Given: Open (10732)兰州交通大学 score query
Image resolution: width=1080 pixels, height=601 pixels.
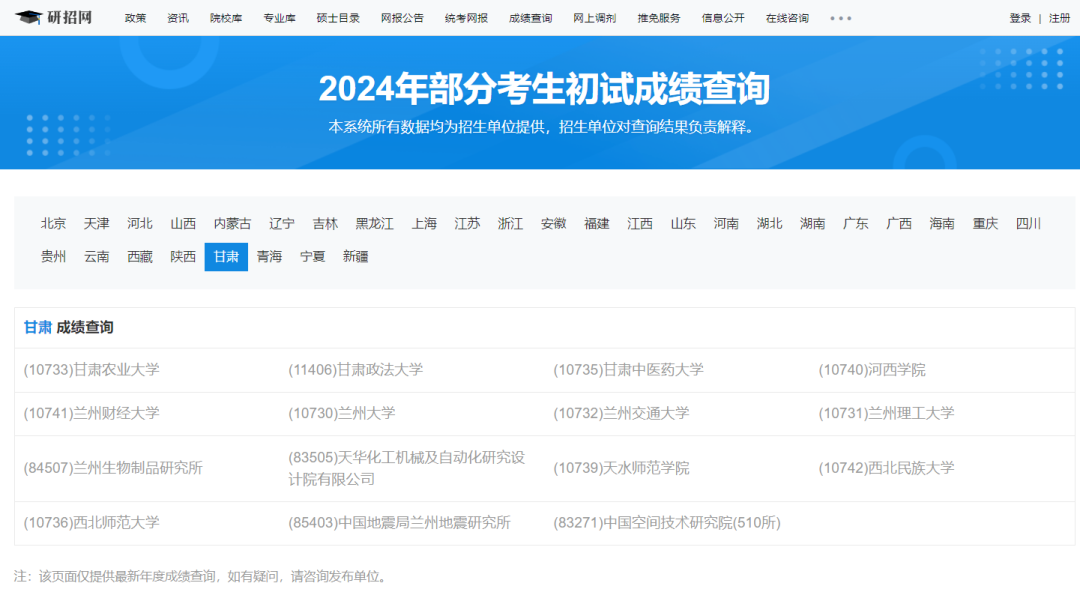Looking at the screenshot, I should pyautogui.click(x=621, y=413).
